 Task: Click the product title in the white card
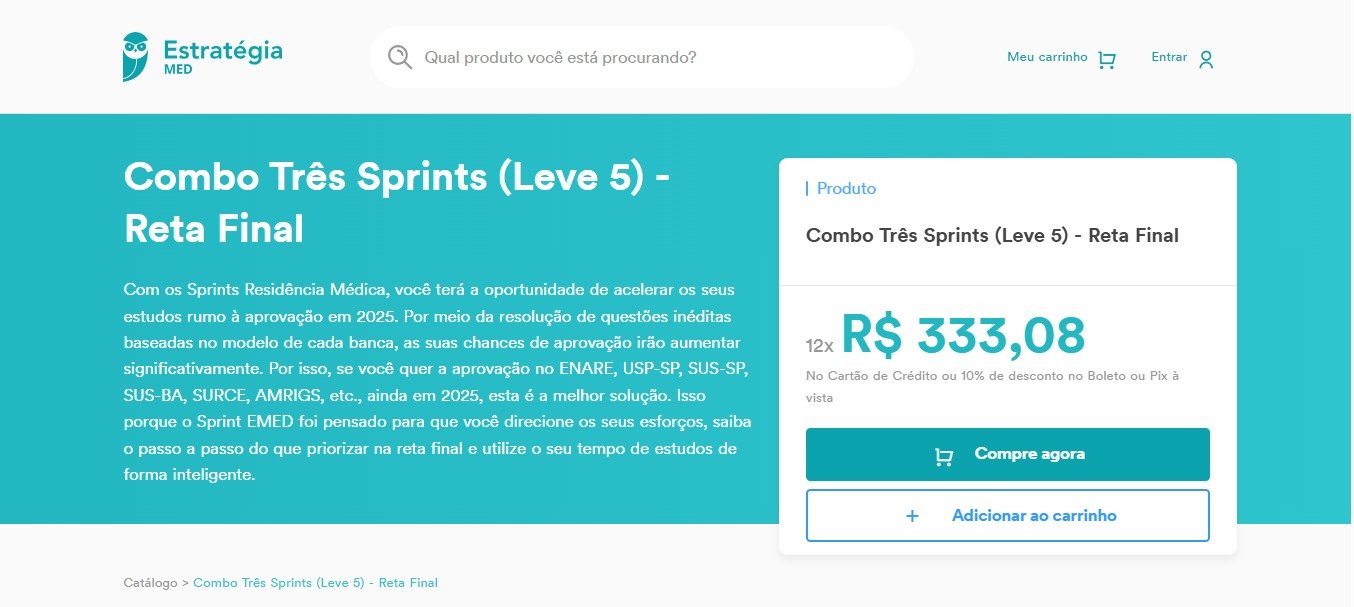point(991,236)
